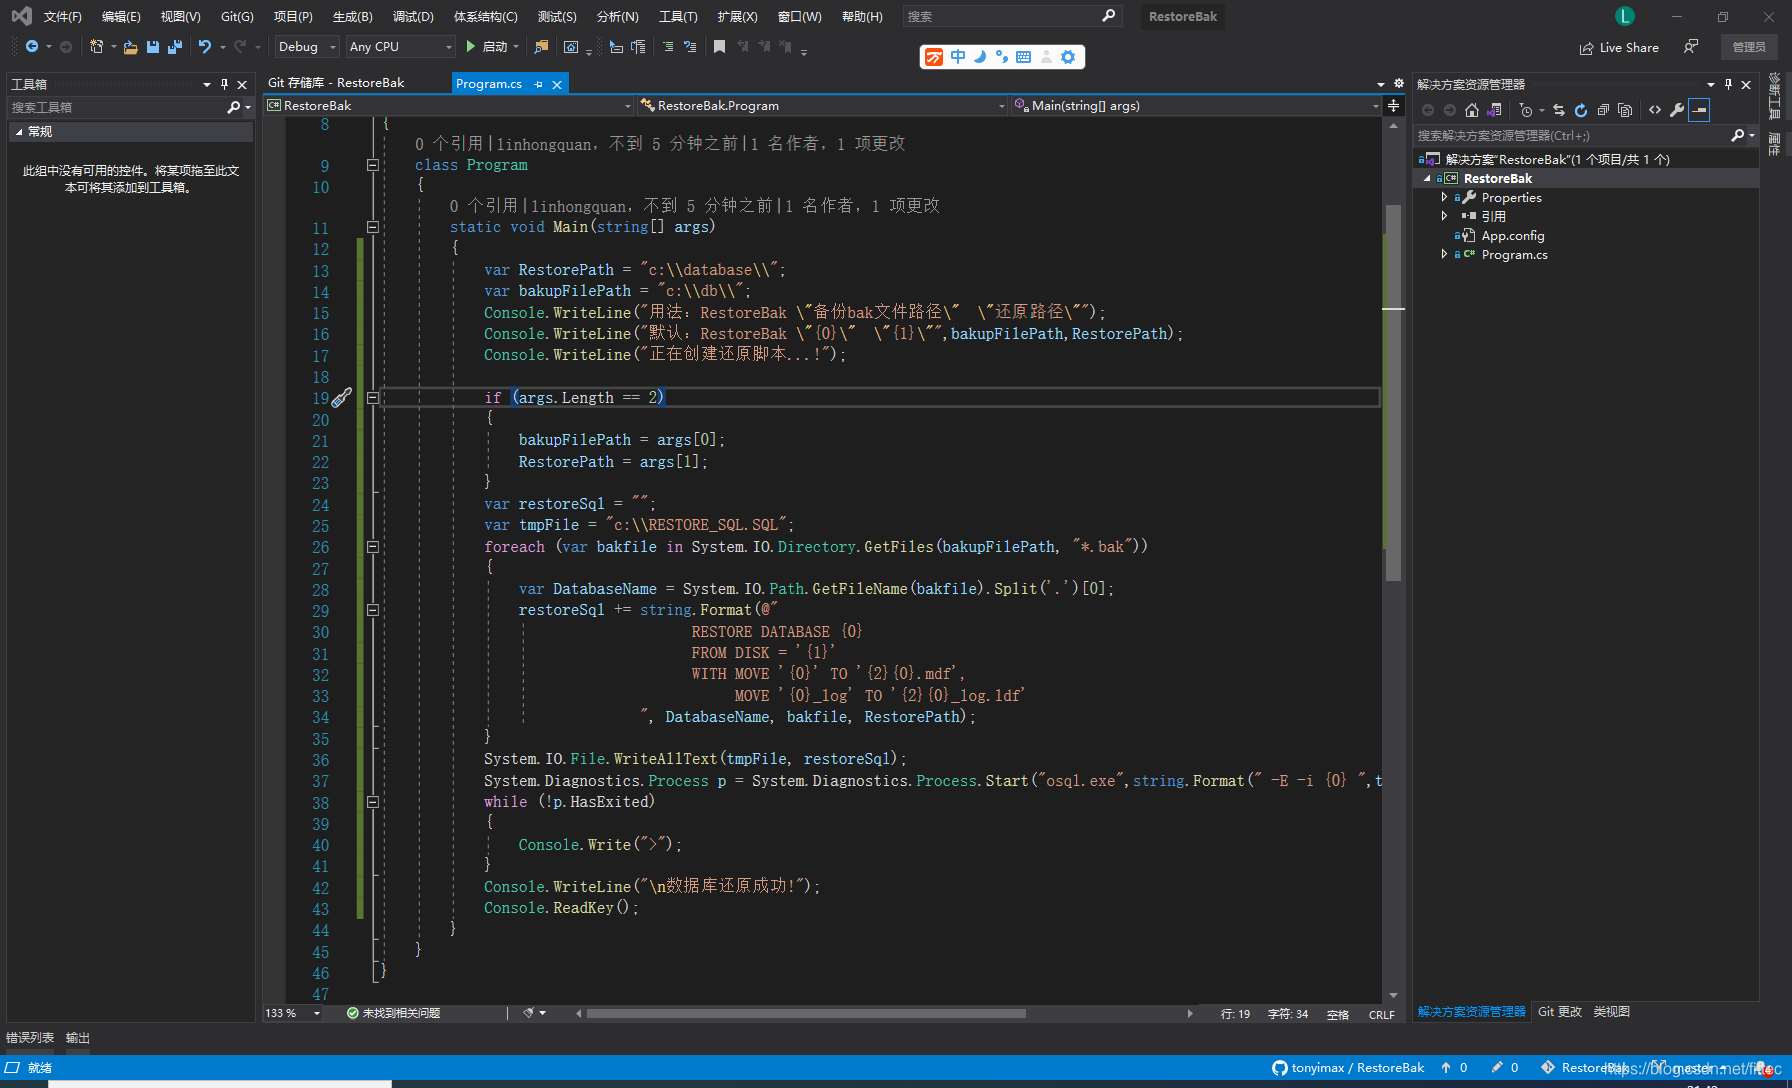Refresh Solution Explorer
Screen dimensions: 1792x1088
coord(1581,110)
